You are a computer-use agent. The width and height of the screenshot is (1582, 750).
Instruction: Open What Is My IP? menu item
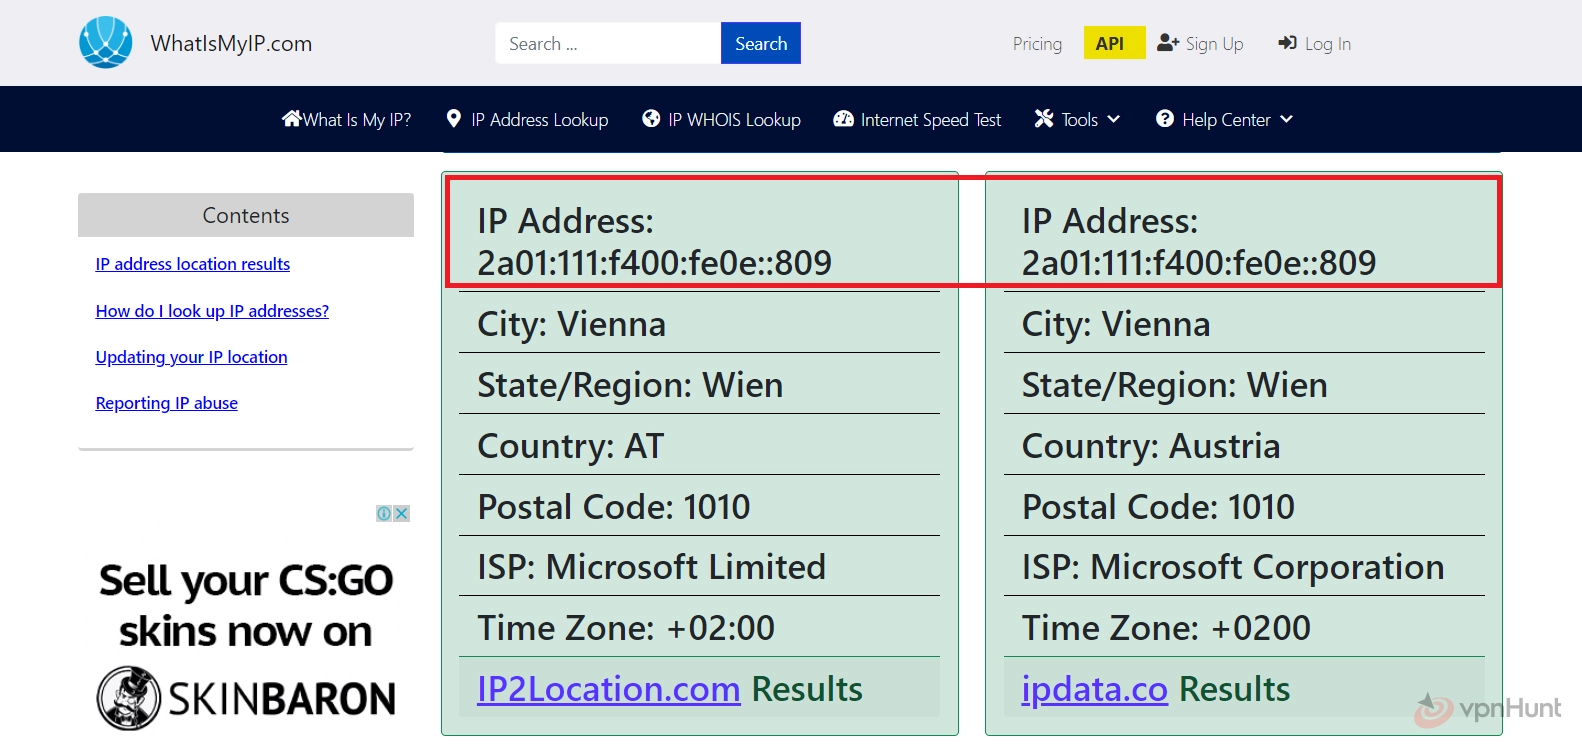point(347,119)
